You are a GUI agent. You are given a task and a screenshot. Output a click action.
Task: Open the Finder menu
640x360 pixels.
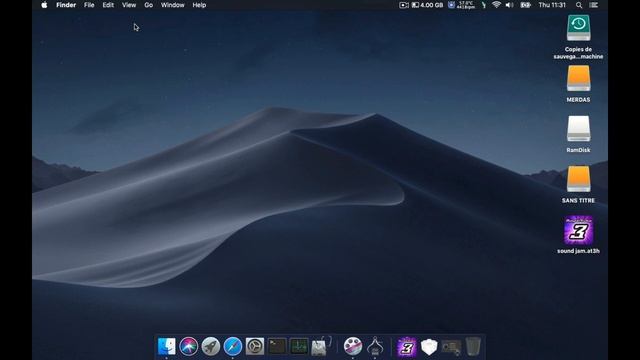coord(66,5)
